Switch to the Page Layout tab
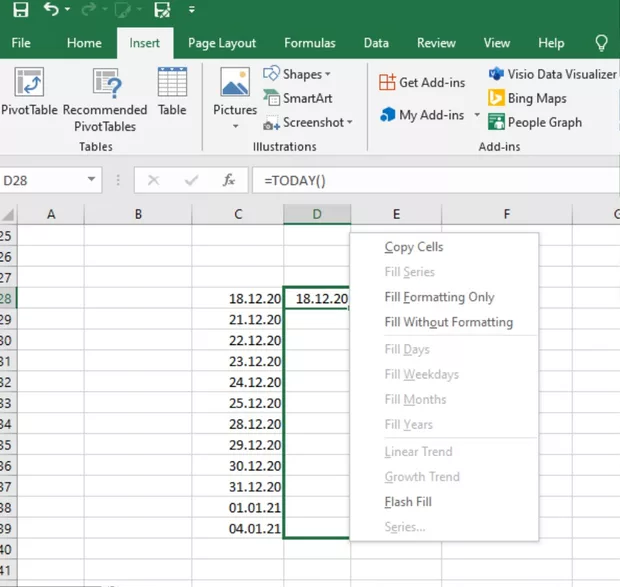This screenshot has width=620, height=587. pyautogui.click(x=222, y=43)
